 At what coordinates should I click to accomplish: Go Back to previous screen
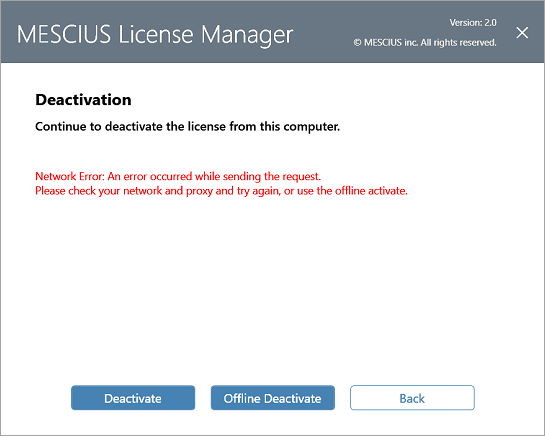tap(412, 398)
